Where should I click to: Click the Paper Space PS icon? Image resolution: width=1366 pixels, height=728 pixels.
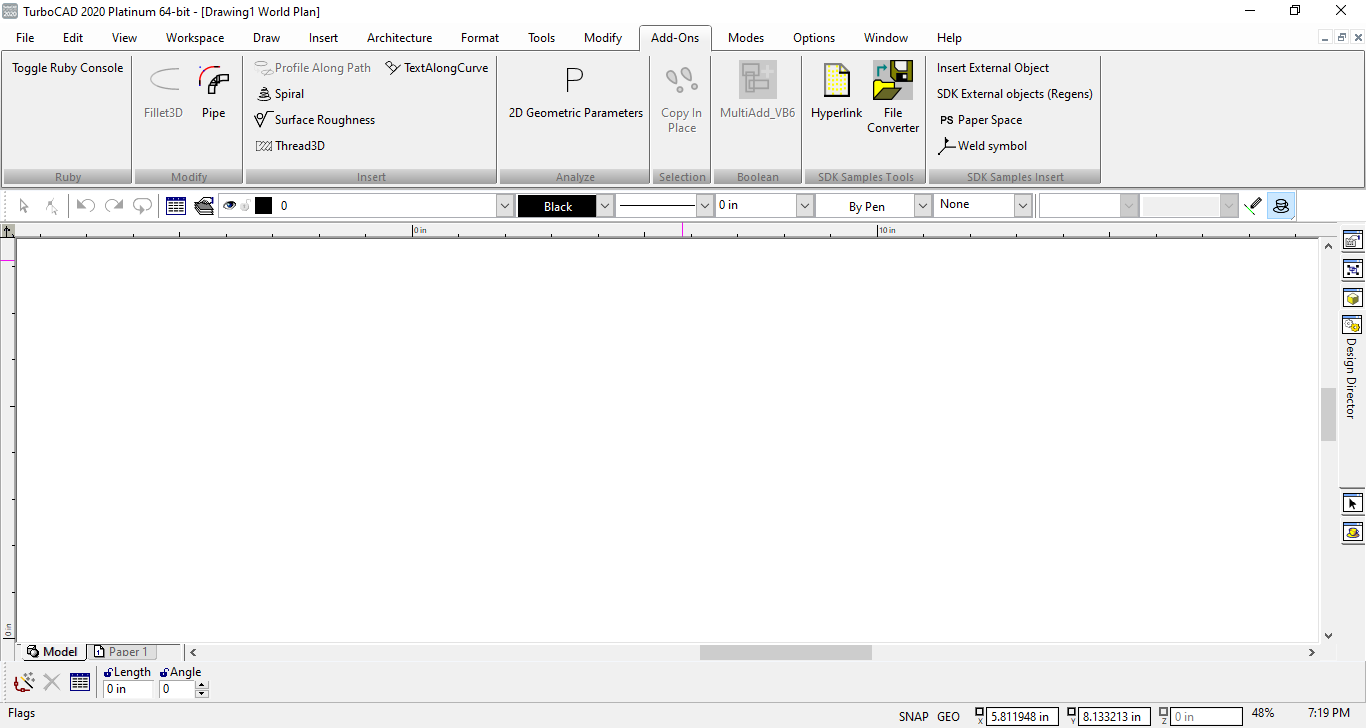(x=946, y=120)
